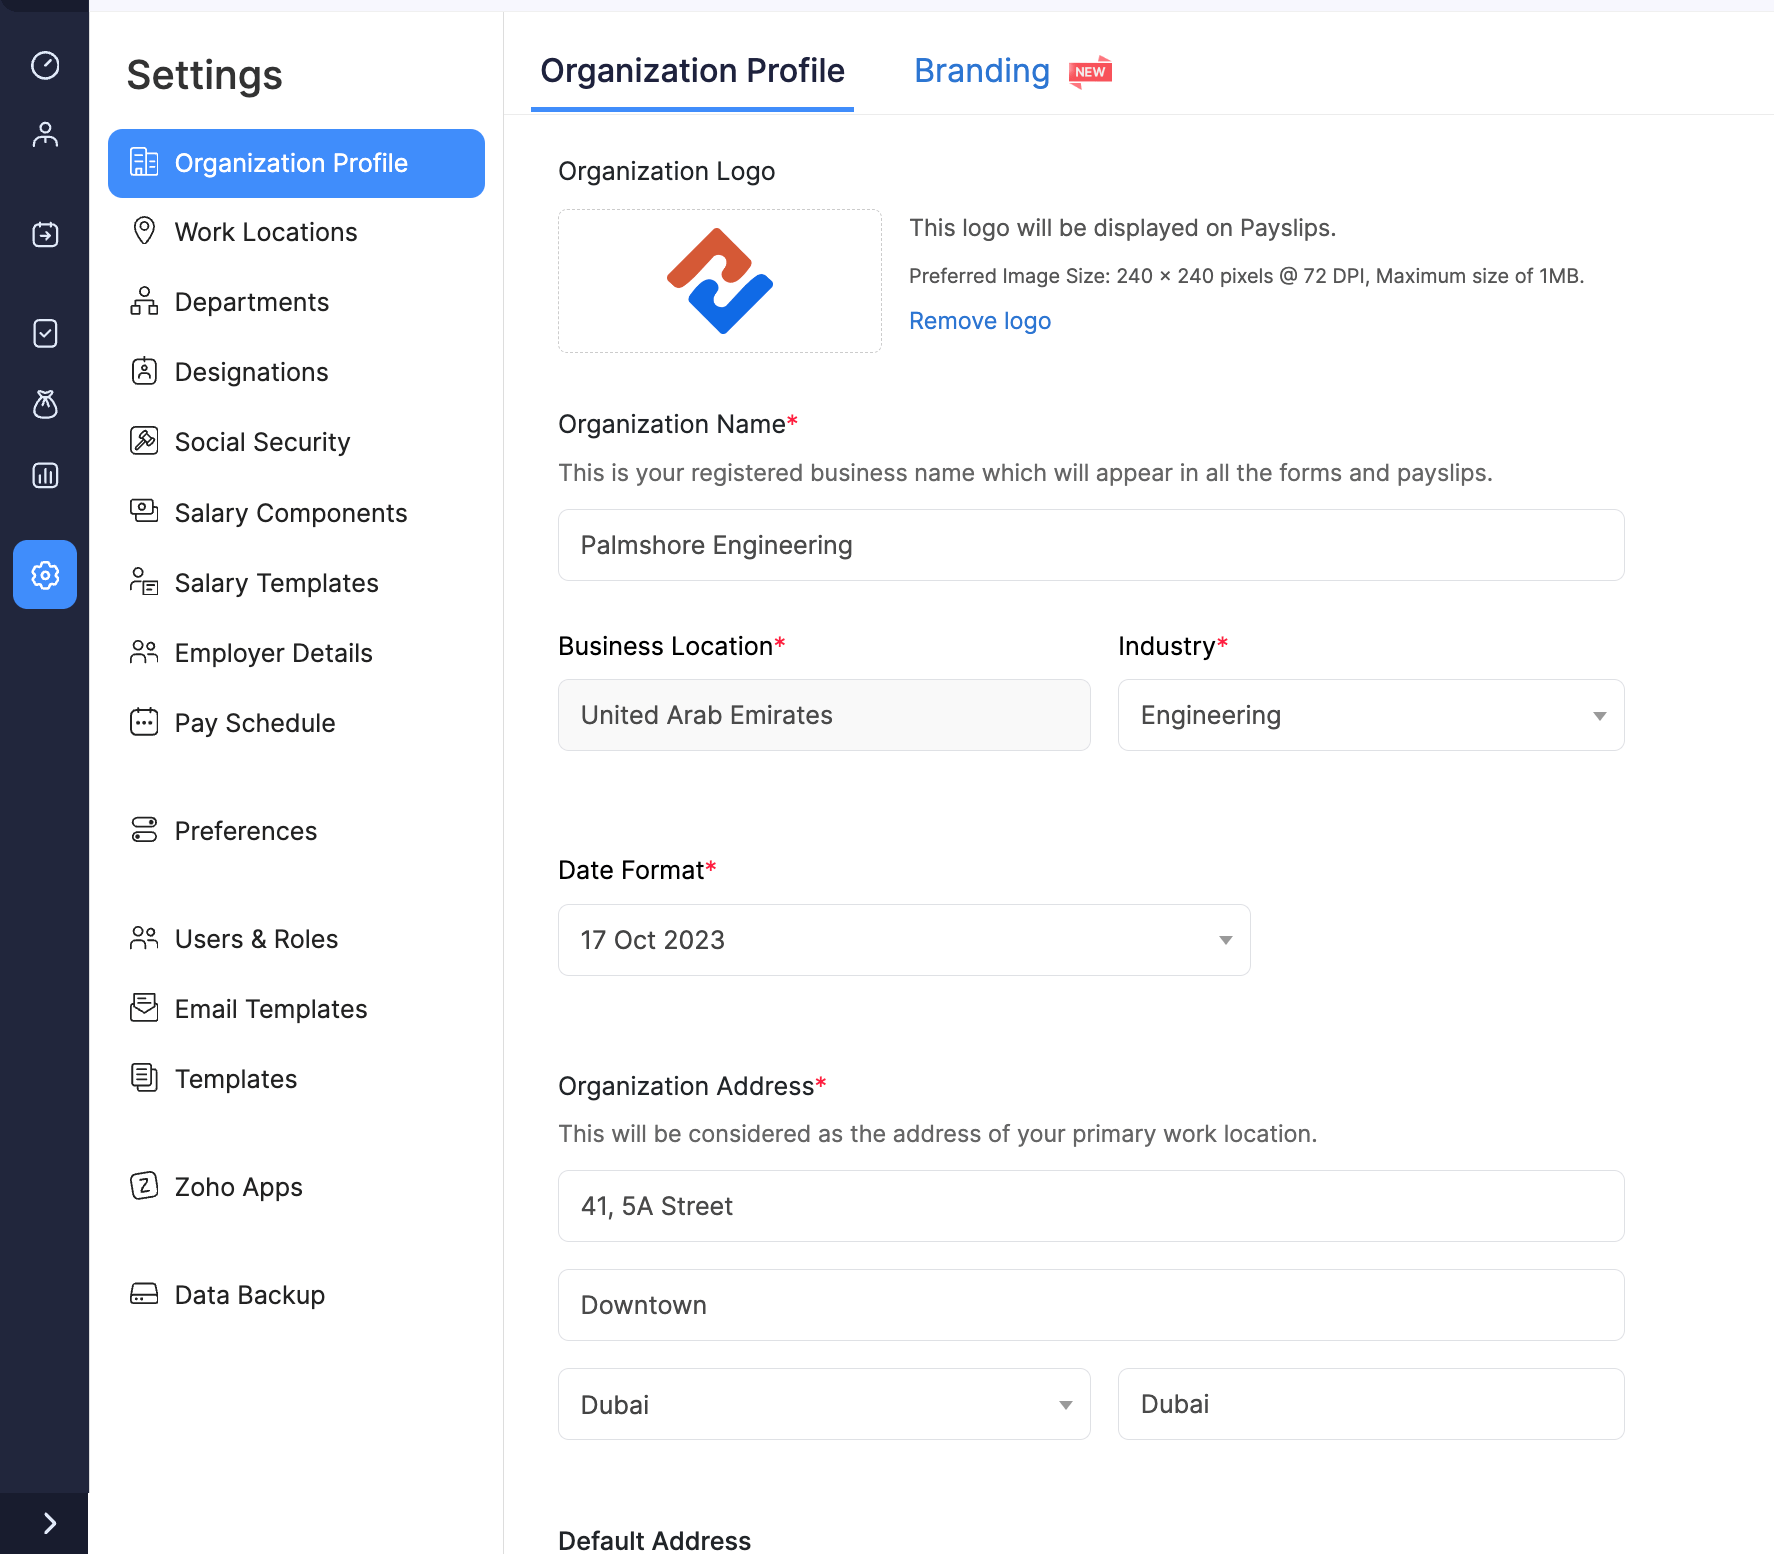The image size is (1774, 1554).
Task: Open the Industry dropdown showing Engineering
Action: pos(1370,715)
